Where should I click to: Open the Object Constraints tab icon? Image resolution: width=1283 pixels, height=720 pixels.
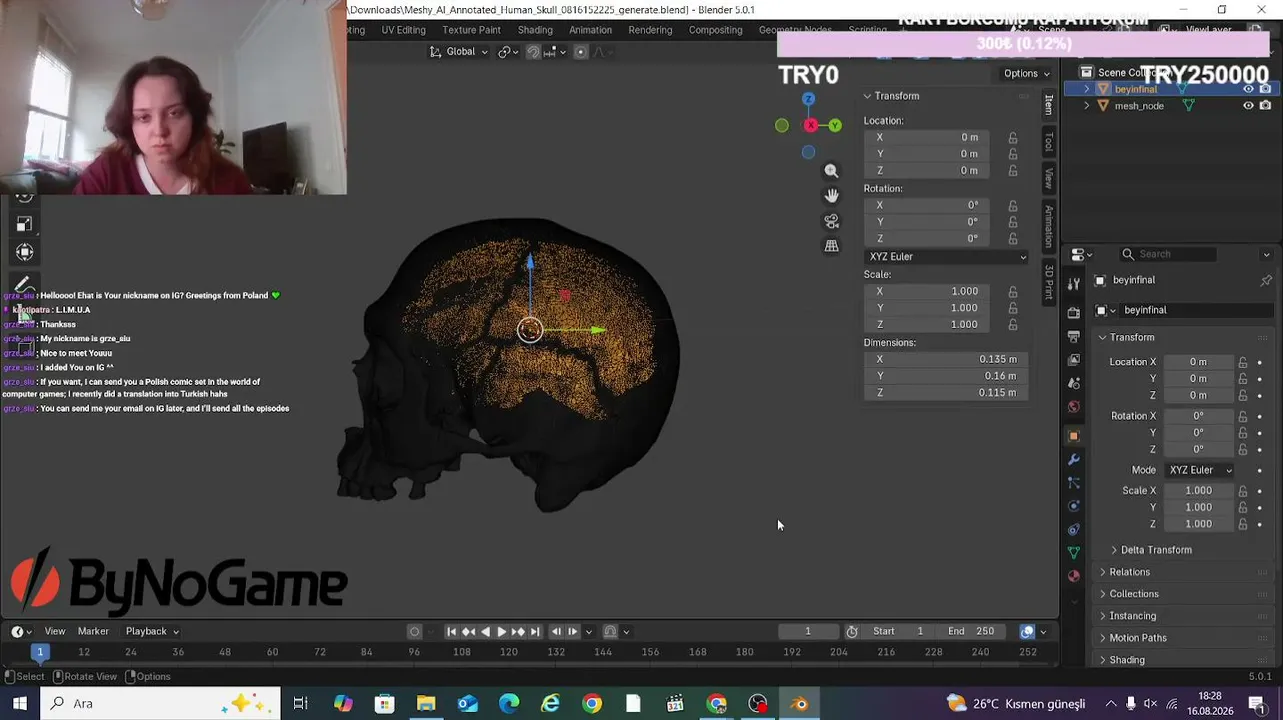1074,529
